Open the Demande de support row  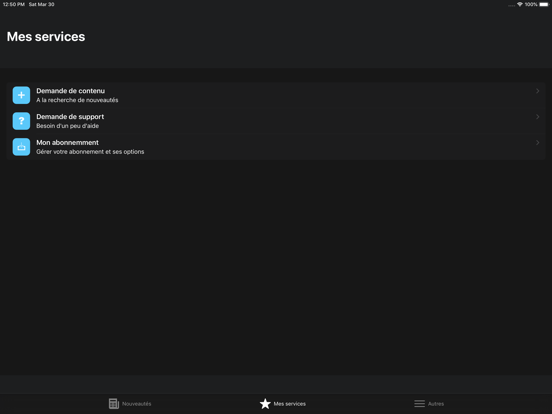276,121
